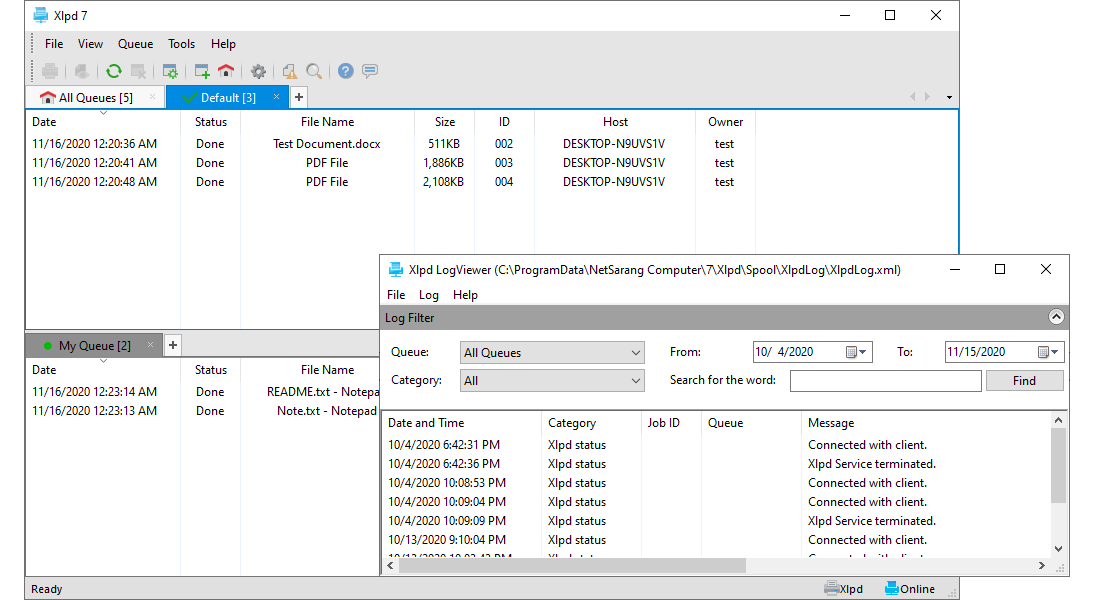Image resolution: width=1100 pixels, height=600 pixels.
Task: Click the log scroll right arrow
Action: (x=1042, y=566)
